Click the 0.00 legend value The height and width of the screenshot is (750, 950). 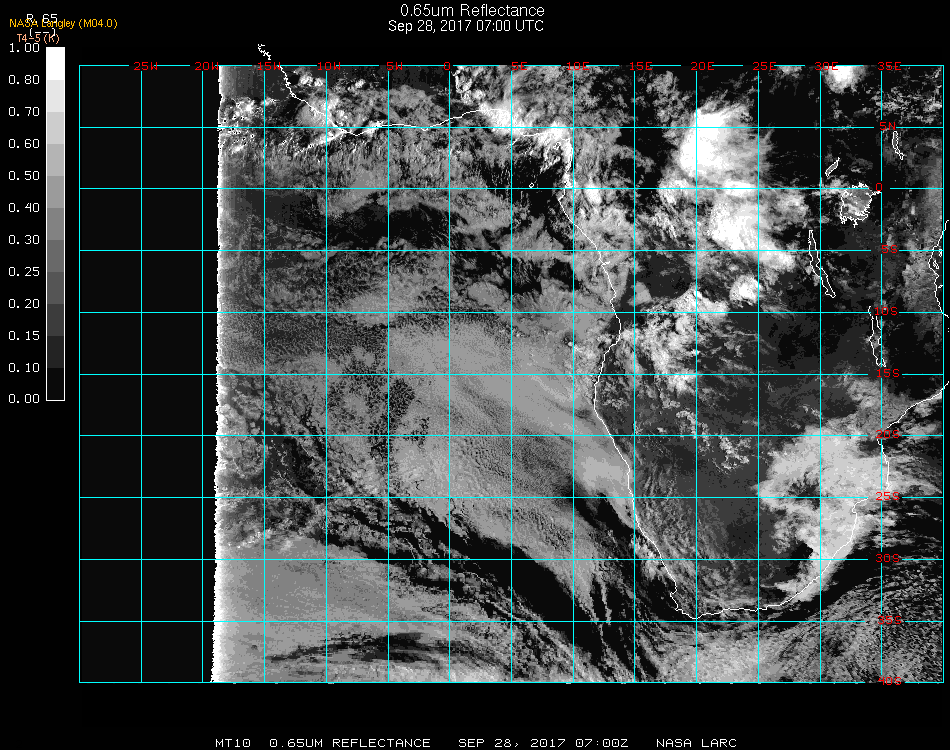24,399
